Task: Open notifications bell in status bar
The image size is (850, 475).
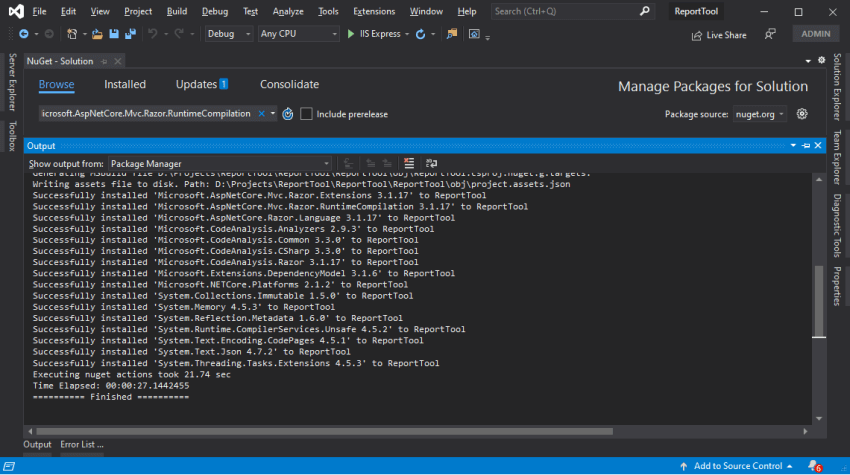Action: pos(814,466)
